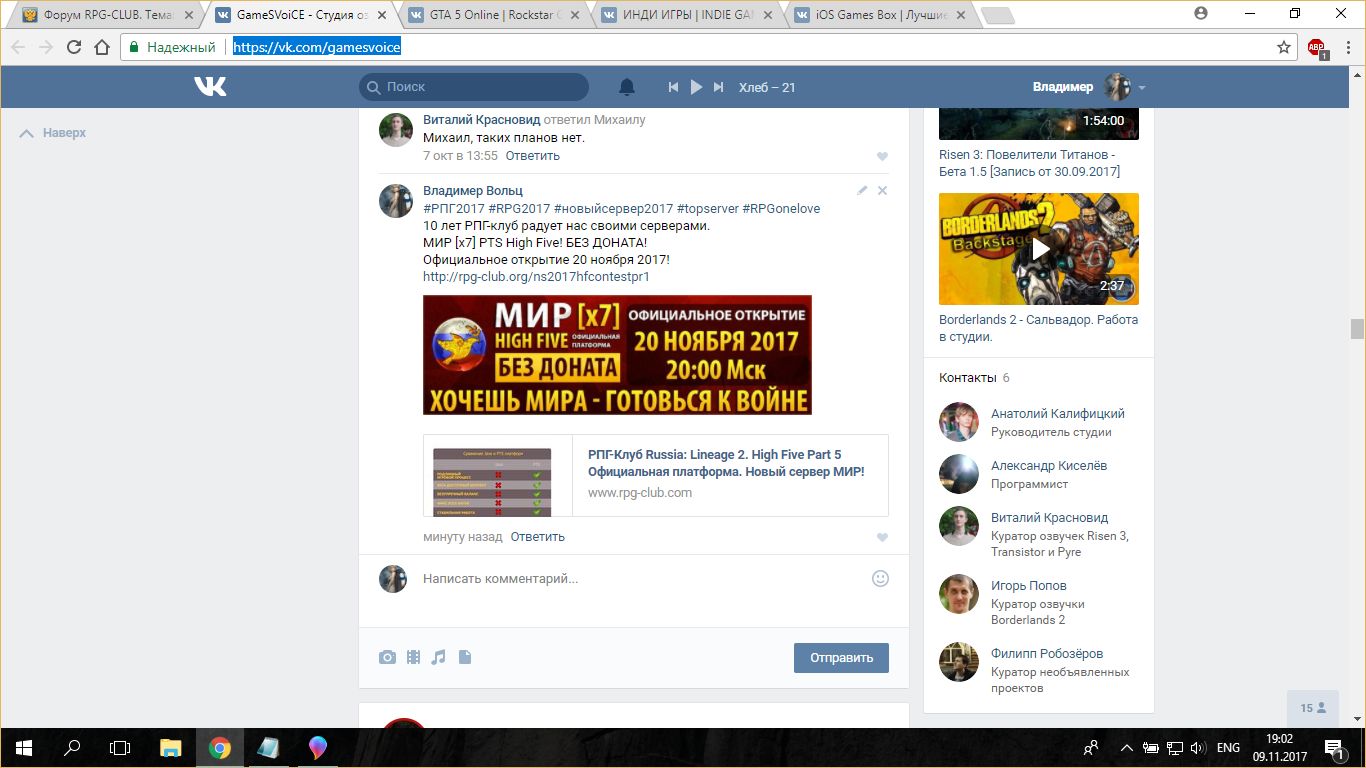Play previous track in header player

(674, 87)
